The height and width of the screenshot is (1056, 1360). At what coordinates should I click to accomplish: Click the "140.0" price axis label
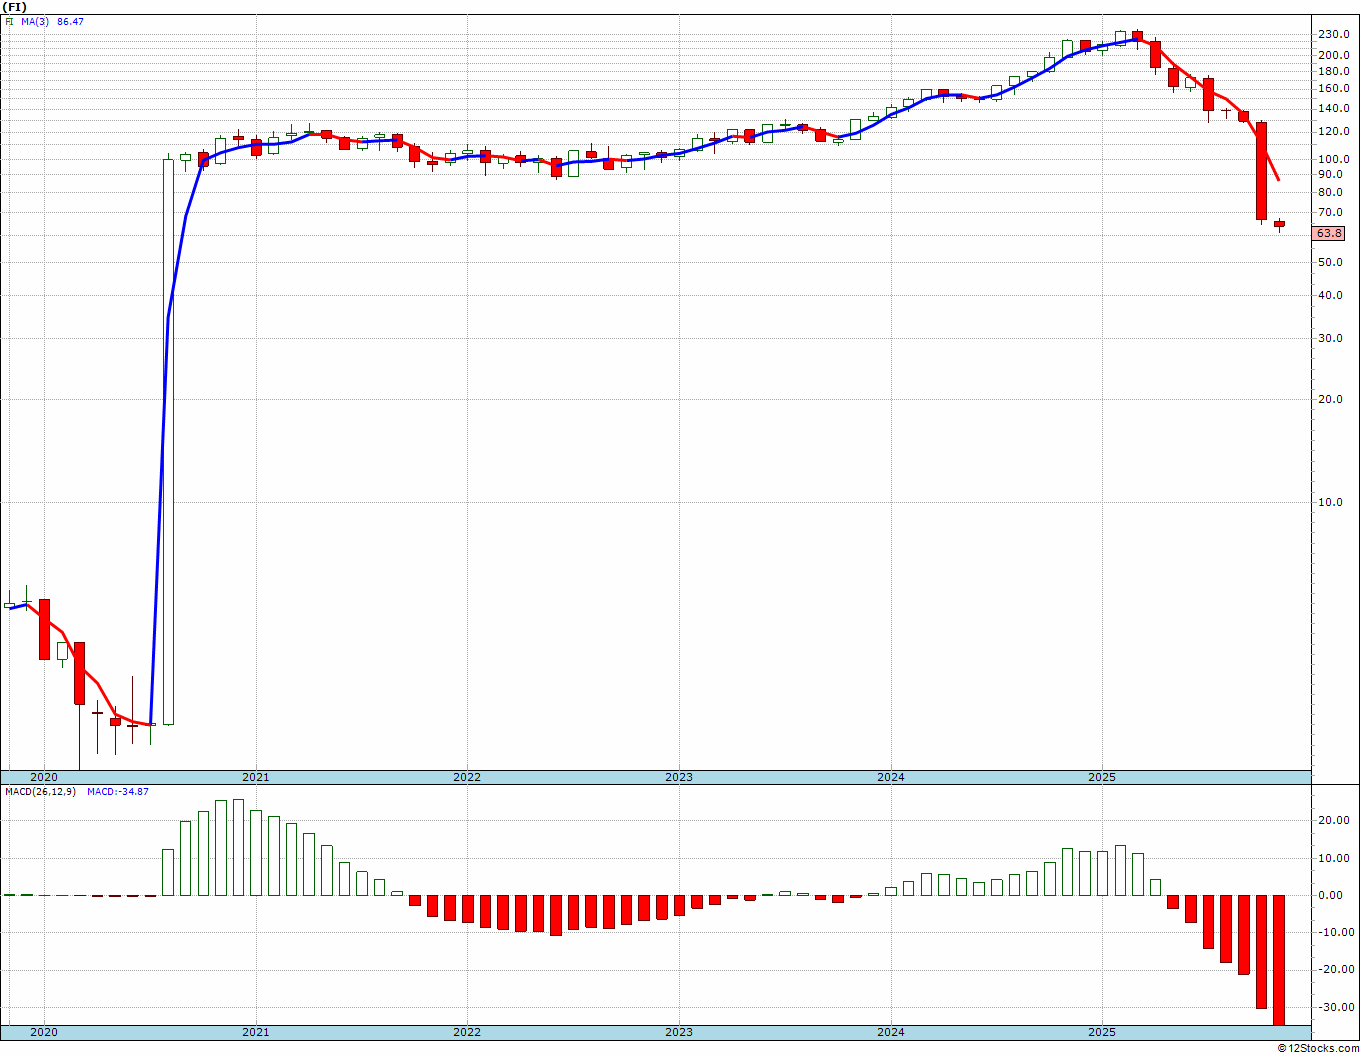(1334, 108)
